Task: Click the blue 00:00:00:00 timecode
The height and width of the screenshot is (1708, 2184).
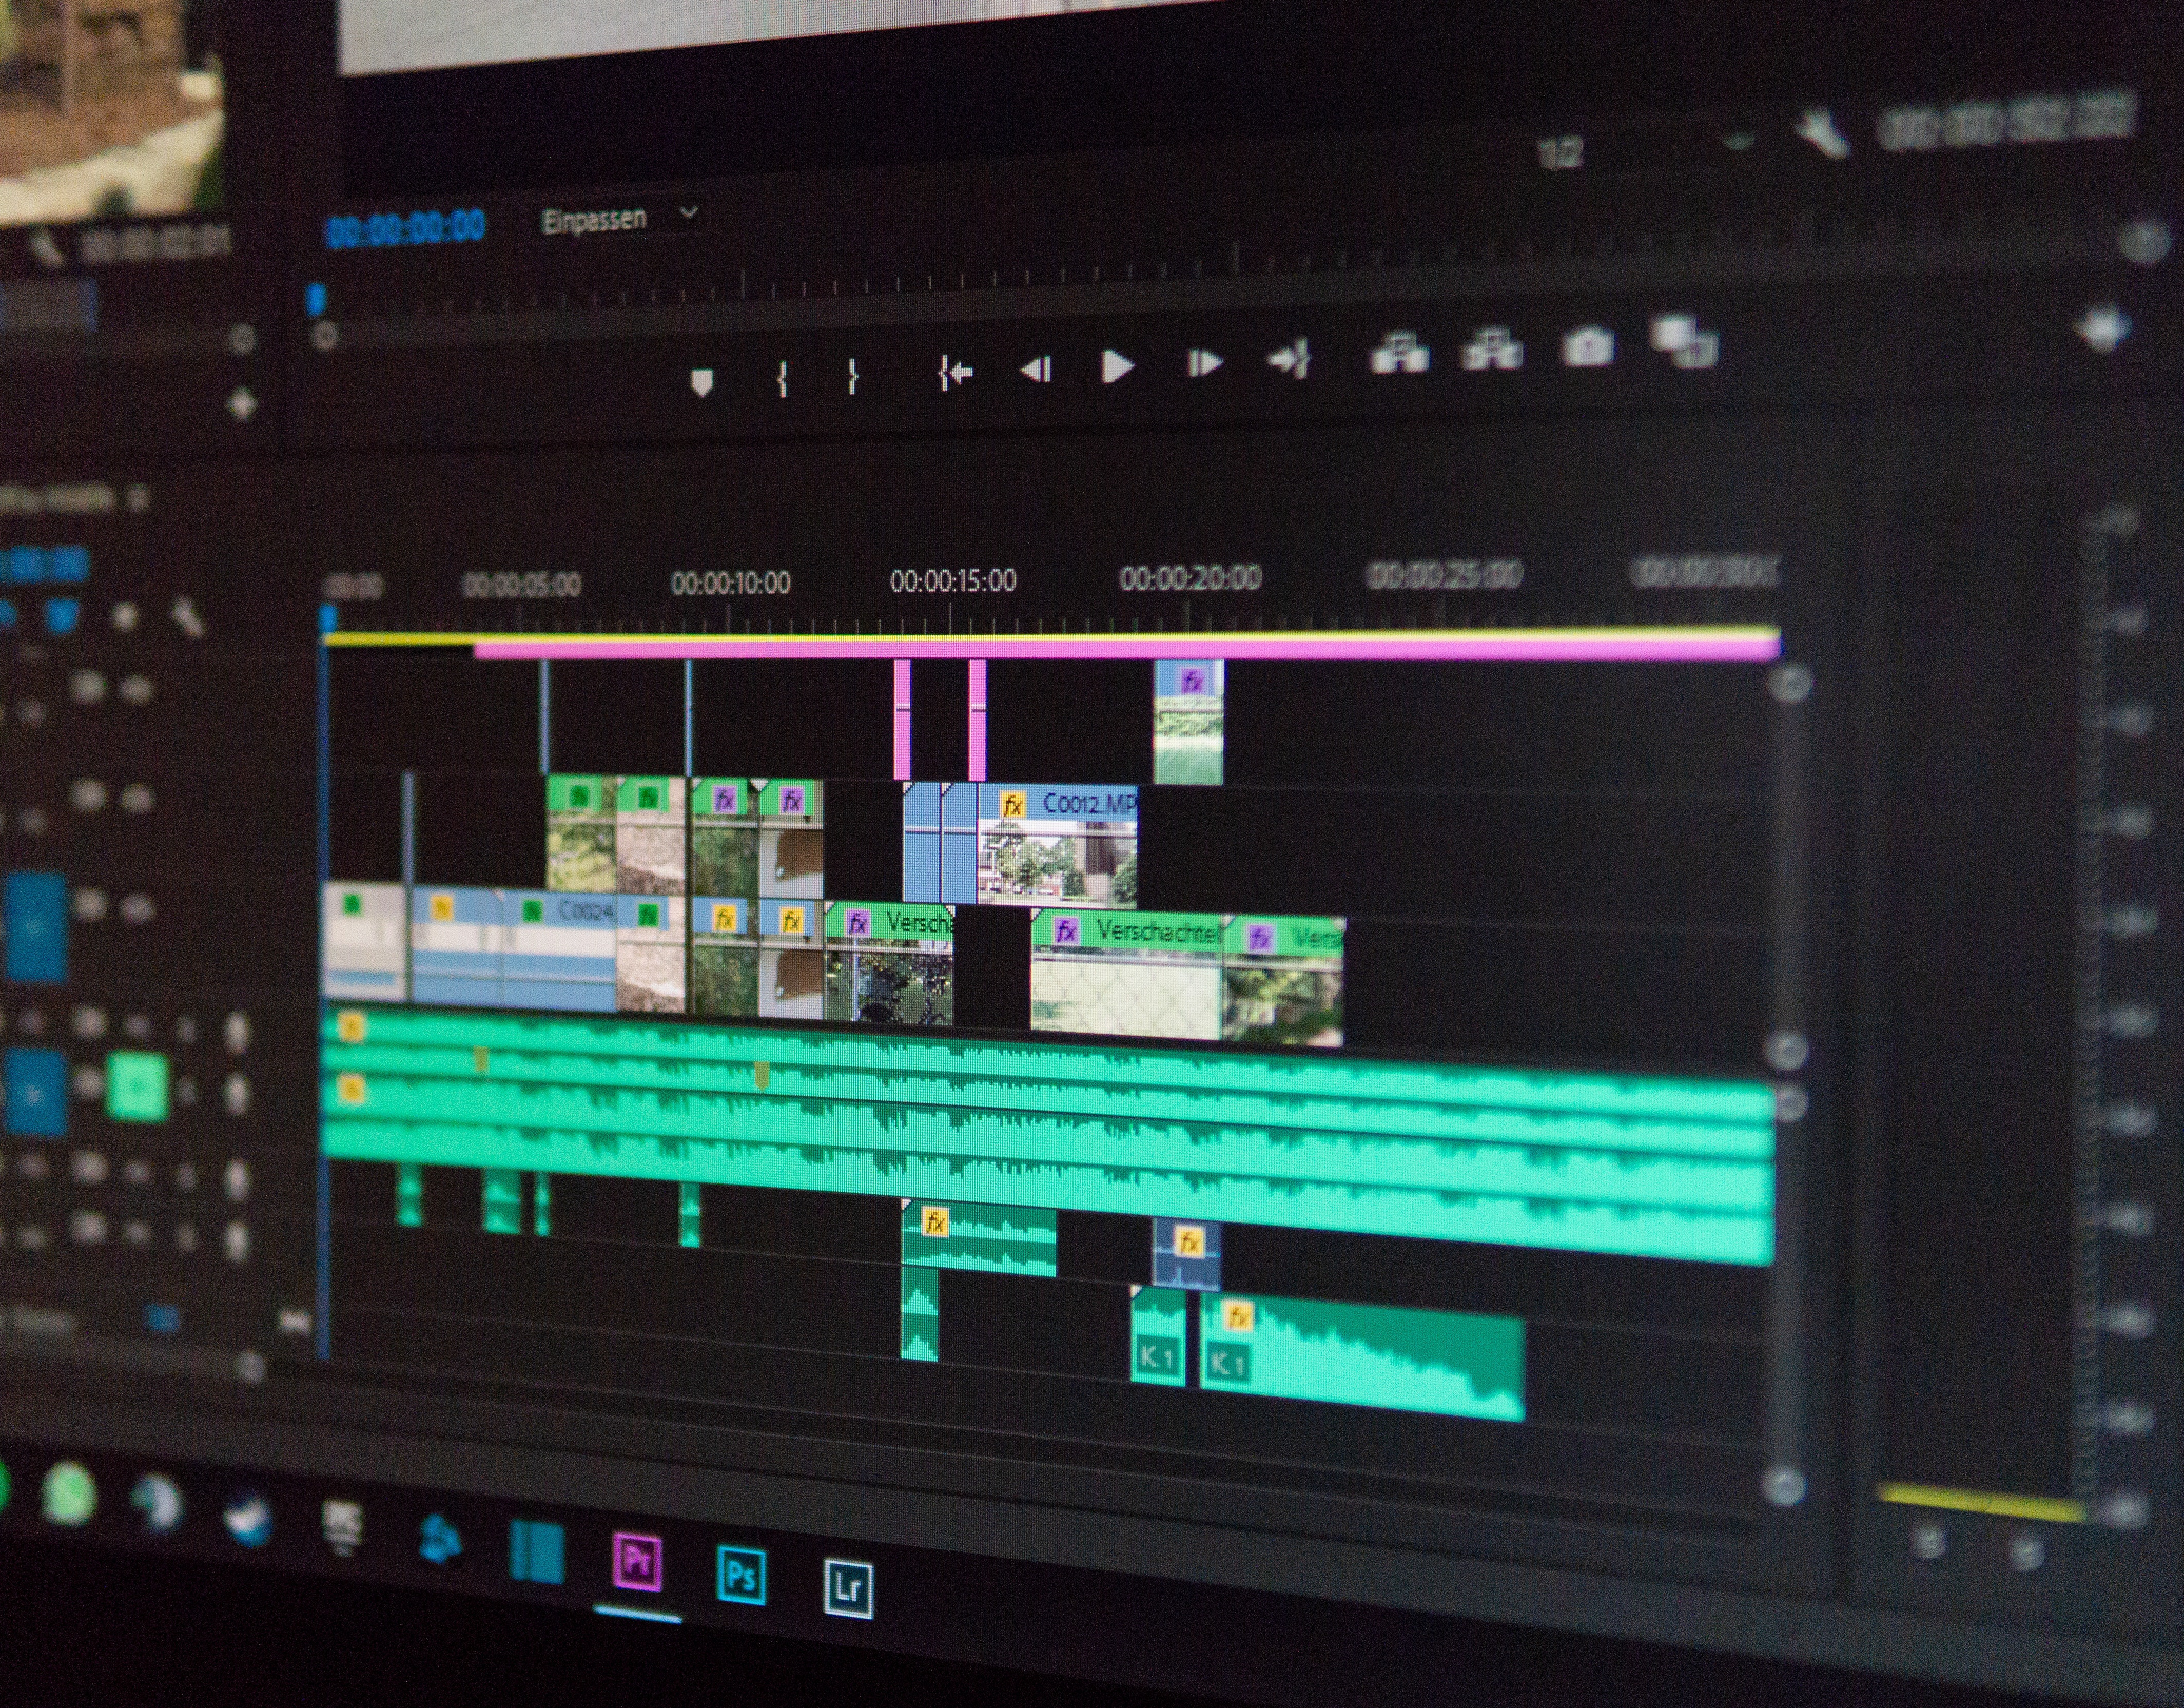Action: pyautogui.click(x=406, y=228)
